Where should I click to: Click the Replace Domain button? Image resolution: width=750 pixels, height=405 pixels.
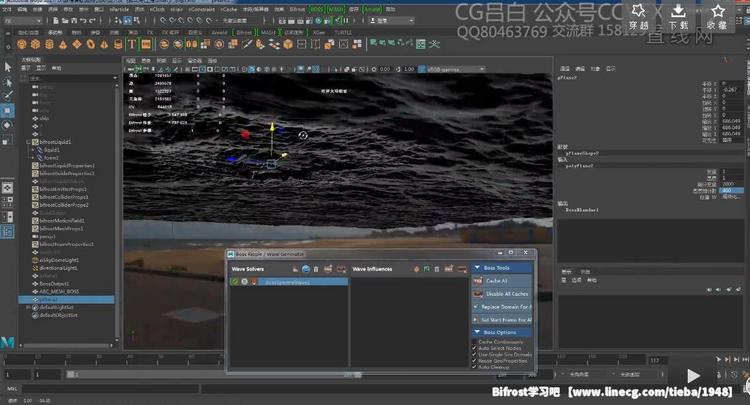point(502,306)
